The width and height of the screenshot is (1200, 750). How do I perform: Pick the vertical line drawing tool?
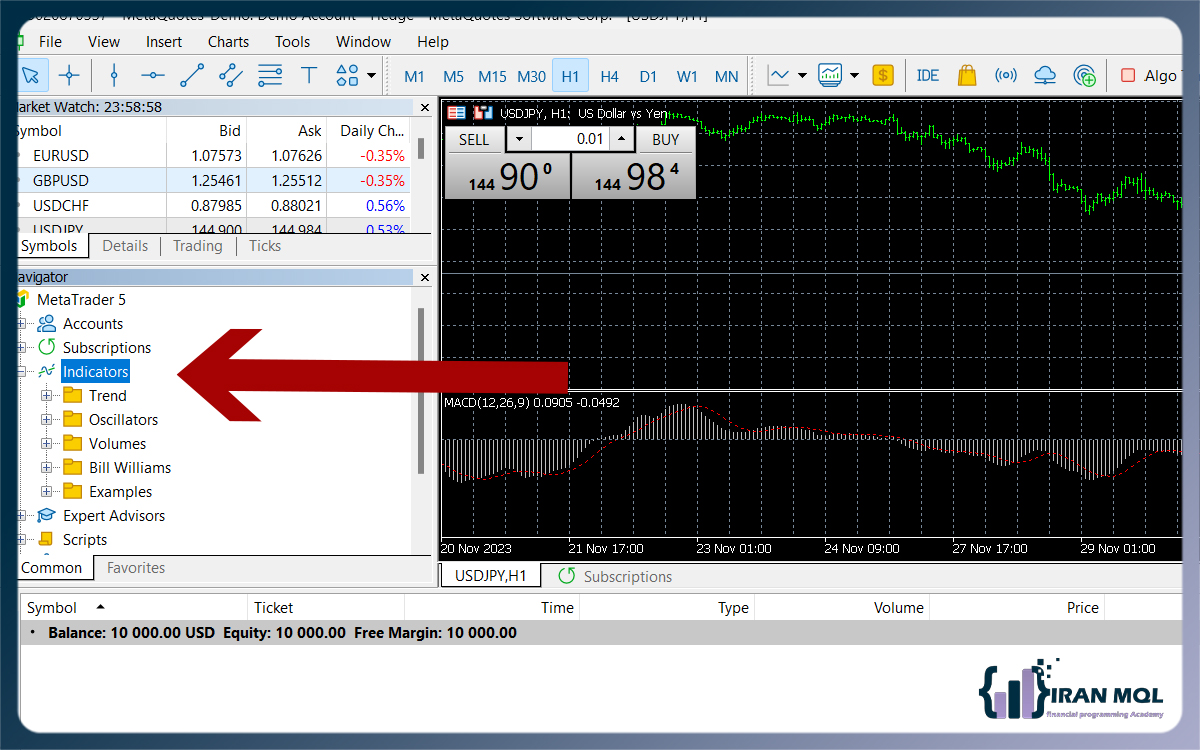(x=114, y=75)
